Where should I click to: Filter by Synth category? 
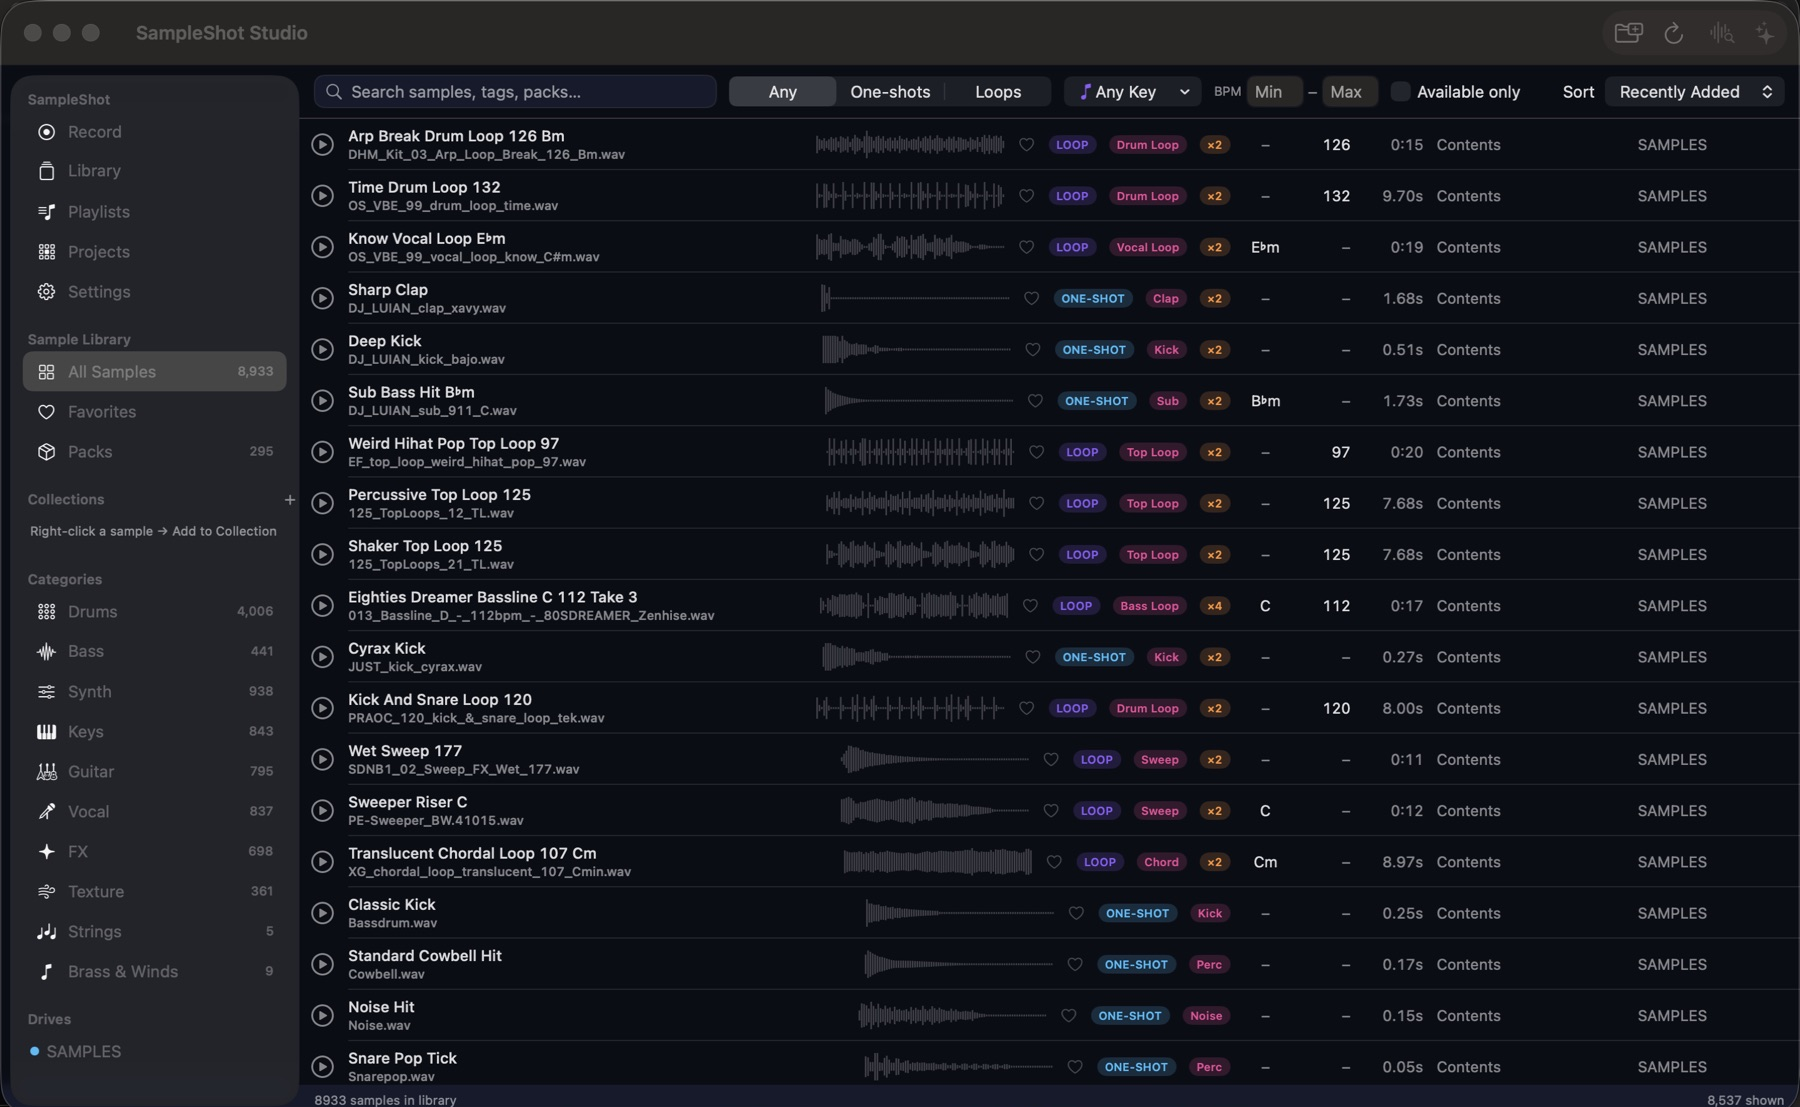[x=154, y=692]
